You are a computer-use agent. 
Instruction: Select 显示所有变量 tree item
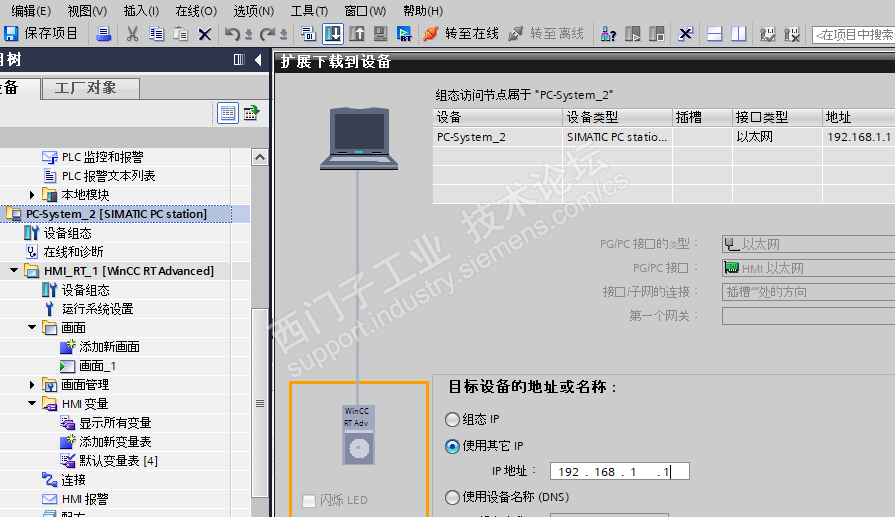[115, 423]
